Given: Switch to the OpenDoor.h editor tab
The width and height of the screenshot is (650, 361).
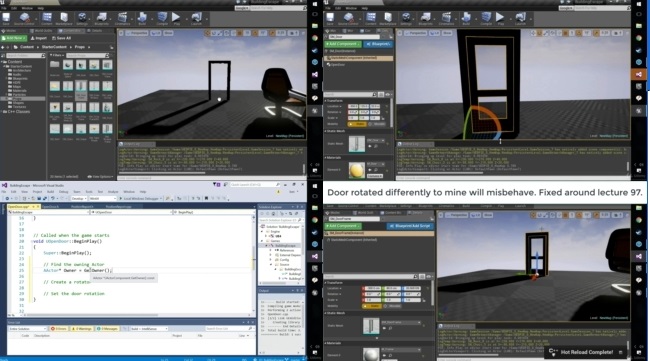Looking at the screenshot, I should click(50, 206).
